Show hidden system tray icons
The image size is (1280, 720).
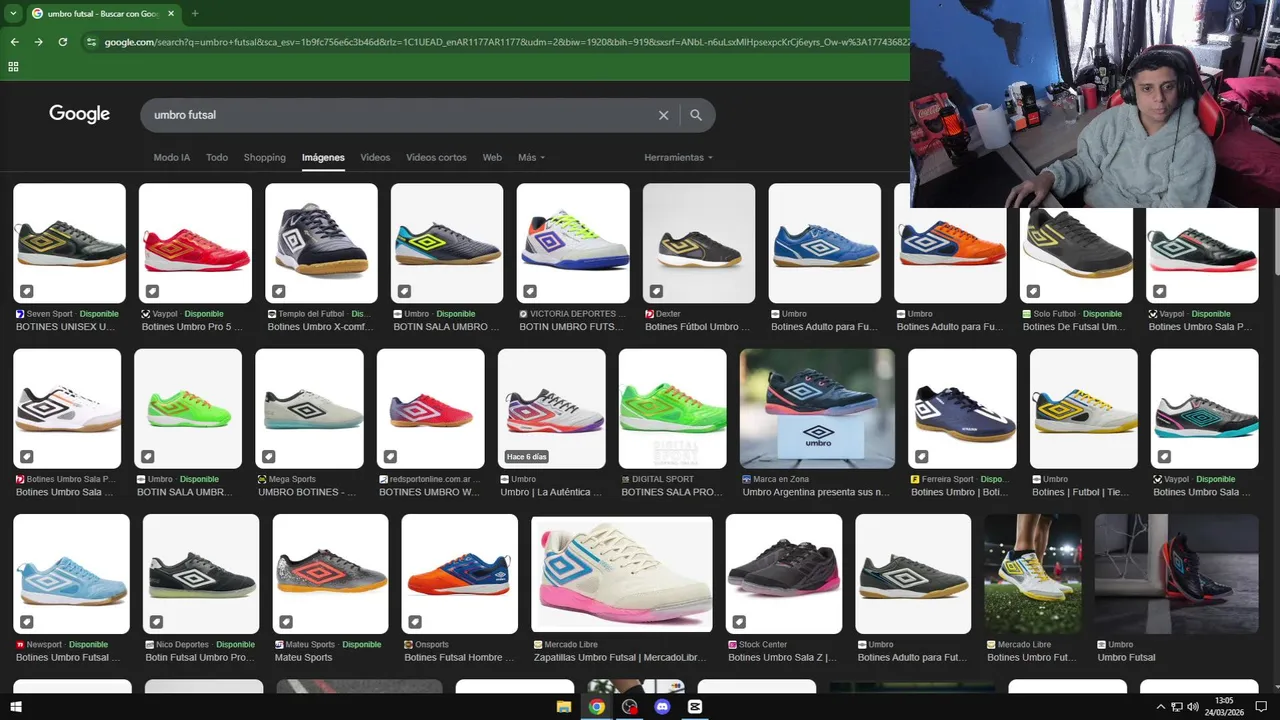tap(1160, 707)
